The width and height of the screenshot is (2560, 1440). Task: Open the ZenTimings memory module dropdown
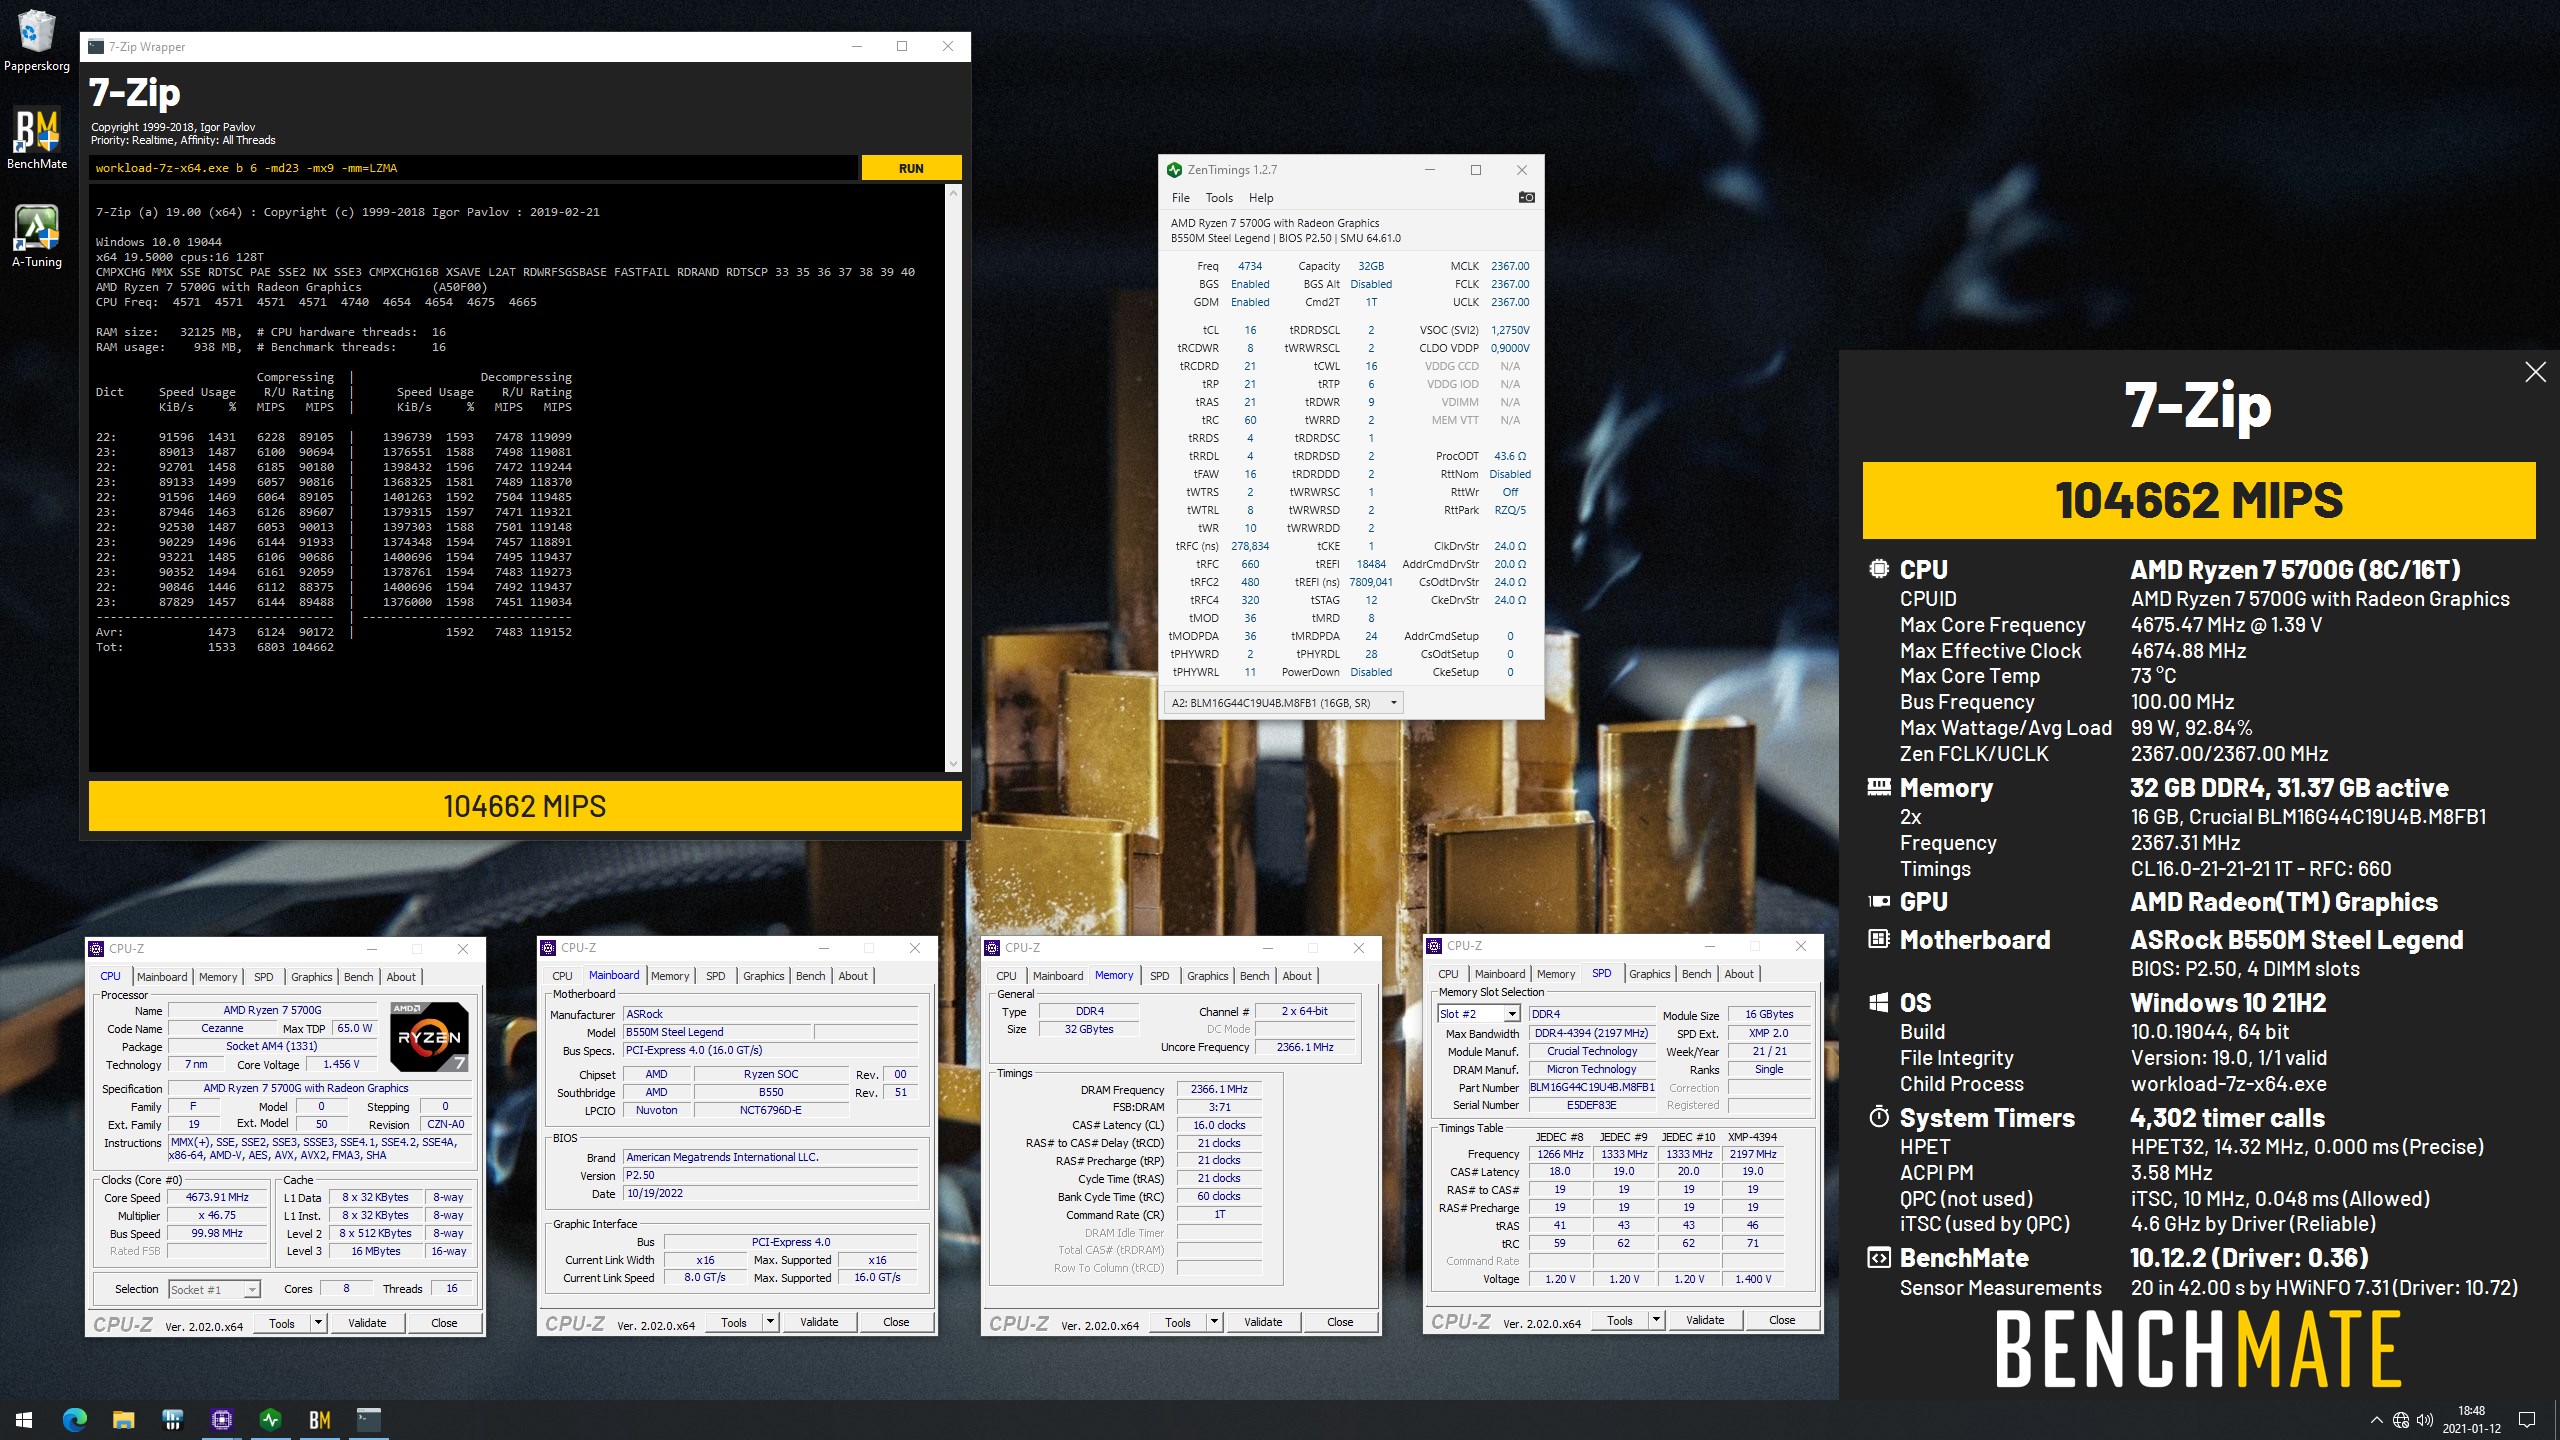coord(1284,703)
